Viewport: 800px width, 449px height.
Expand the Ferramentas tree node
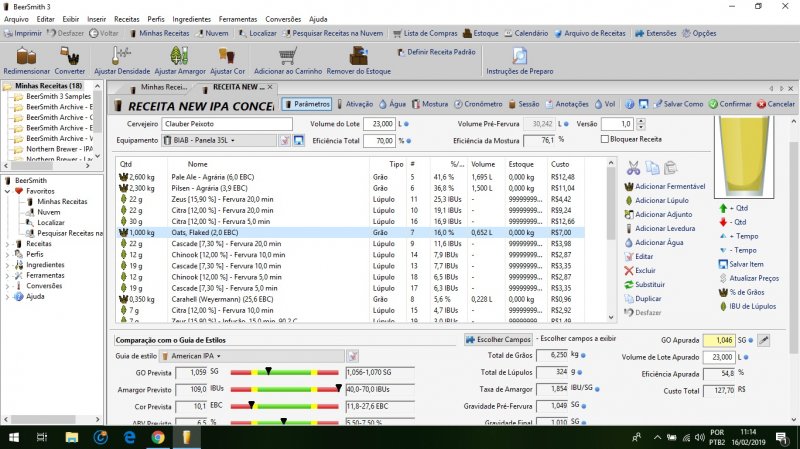click(8, 276)
